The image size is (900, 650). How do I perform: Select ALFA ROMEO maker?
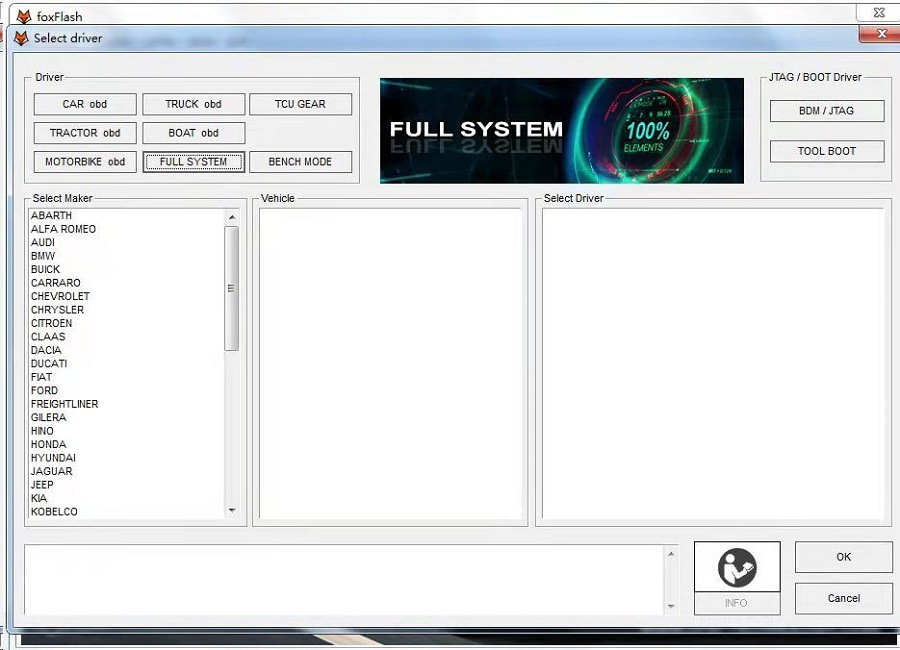(63, 229)
